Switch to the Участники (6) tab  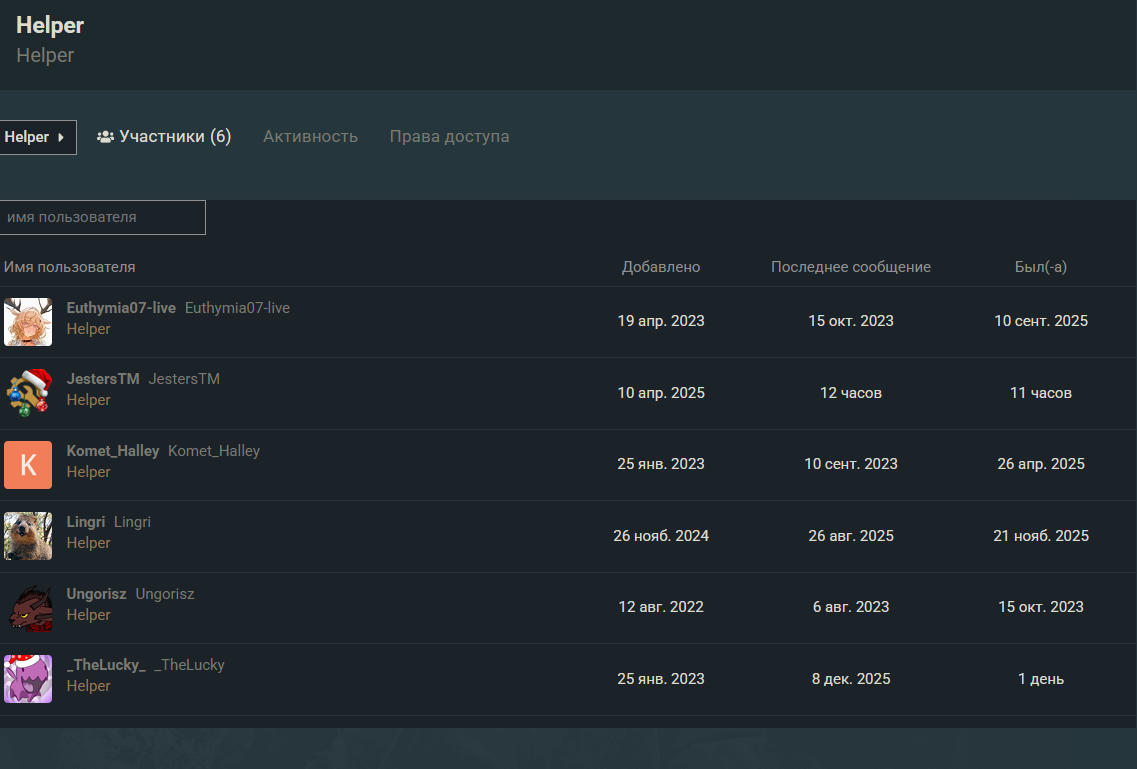click(164, 137)
